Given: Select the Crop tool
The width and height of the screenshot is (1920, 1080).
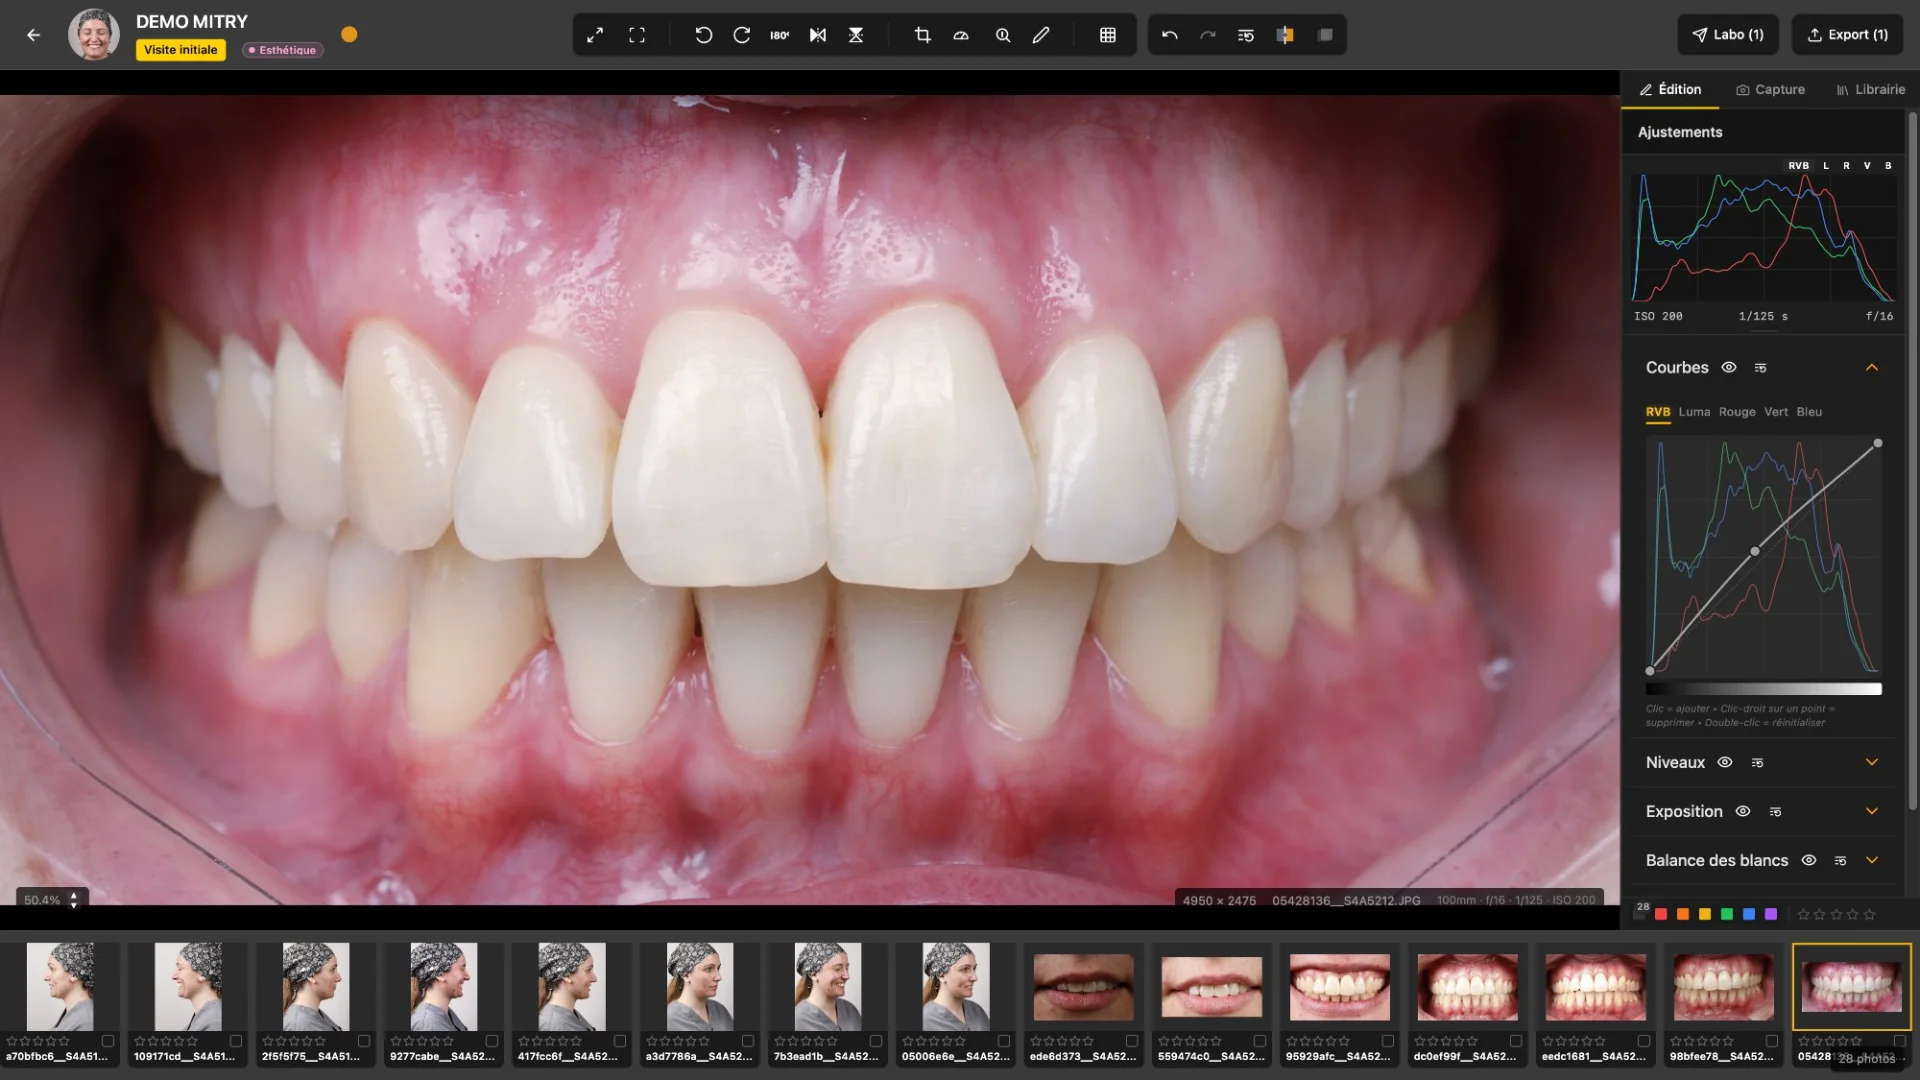Looking at the screenshot, I should [x=923, y=35].
